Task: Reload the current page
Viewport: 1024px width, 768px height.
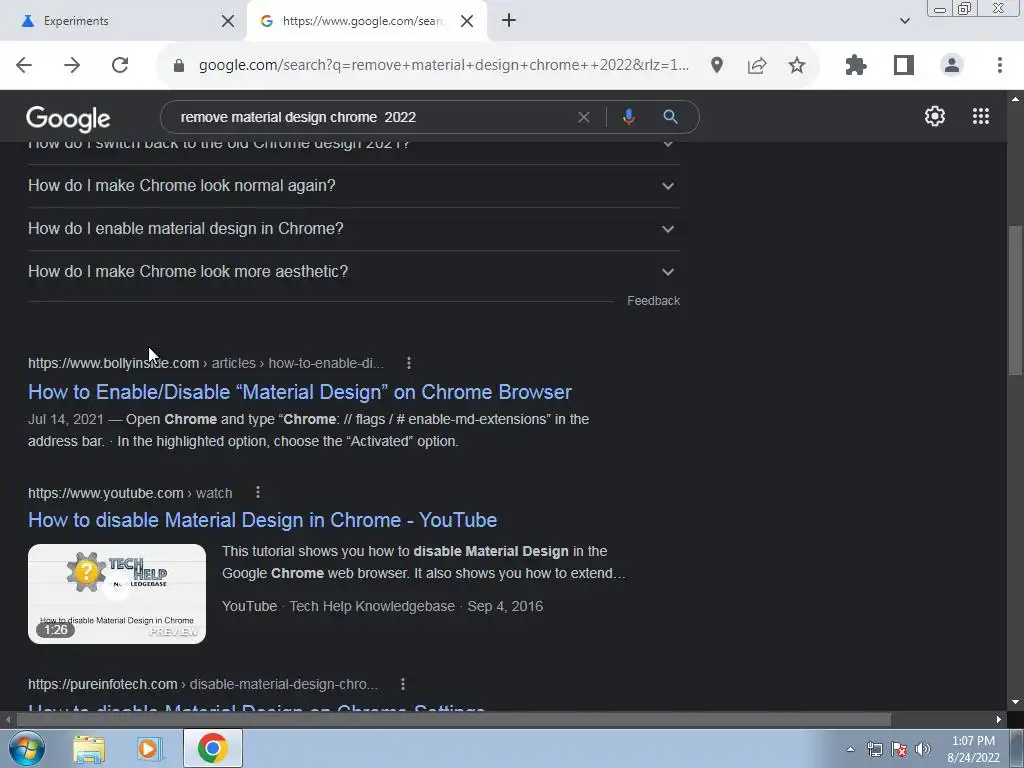Action: (x=120, y=65)
